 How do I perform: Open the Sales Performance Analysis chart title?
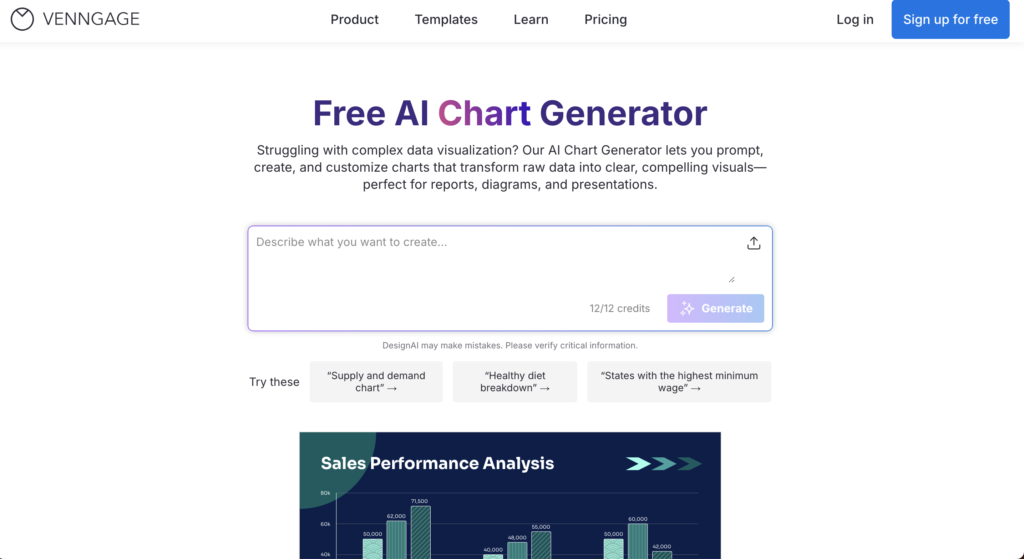[x=437, y=463]
